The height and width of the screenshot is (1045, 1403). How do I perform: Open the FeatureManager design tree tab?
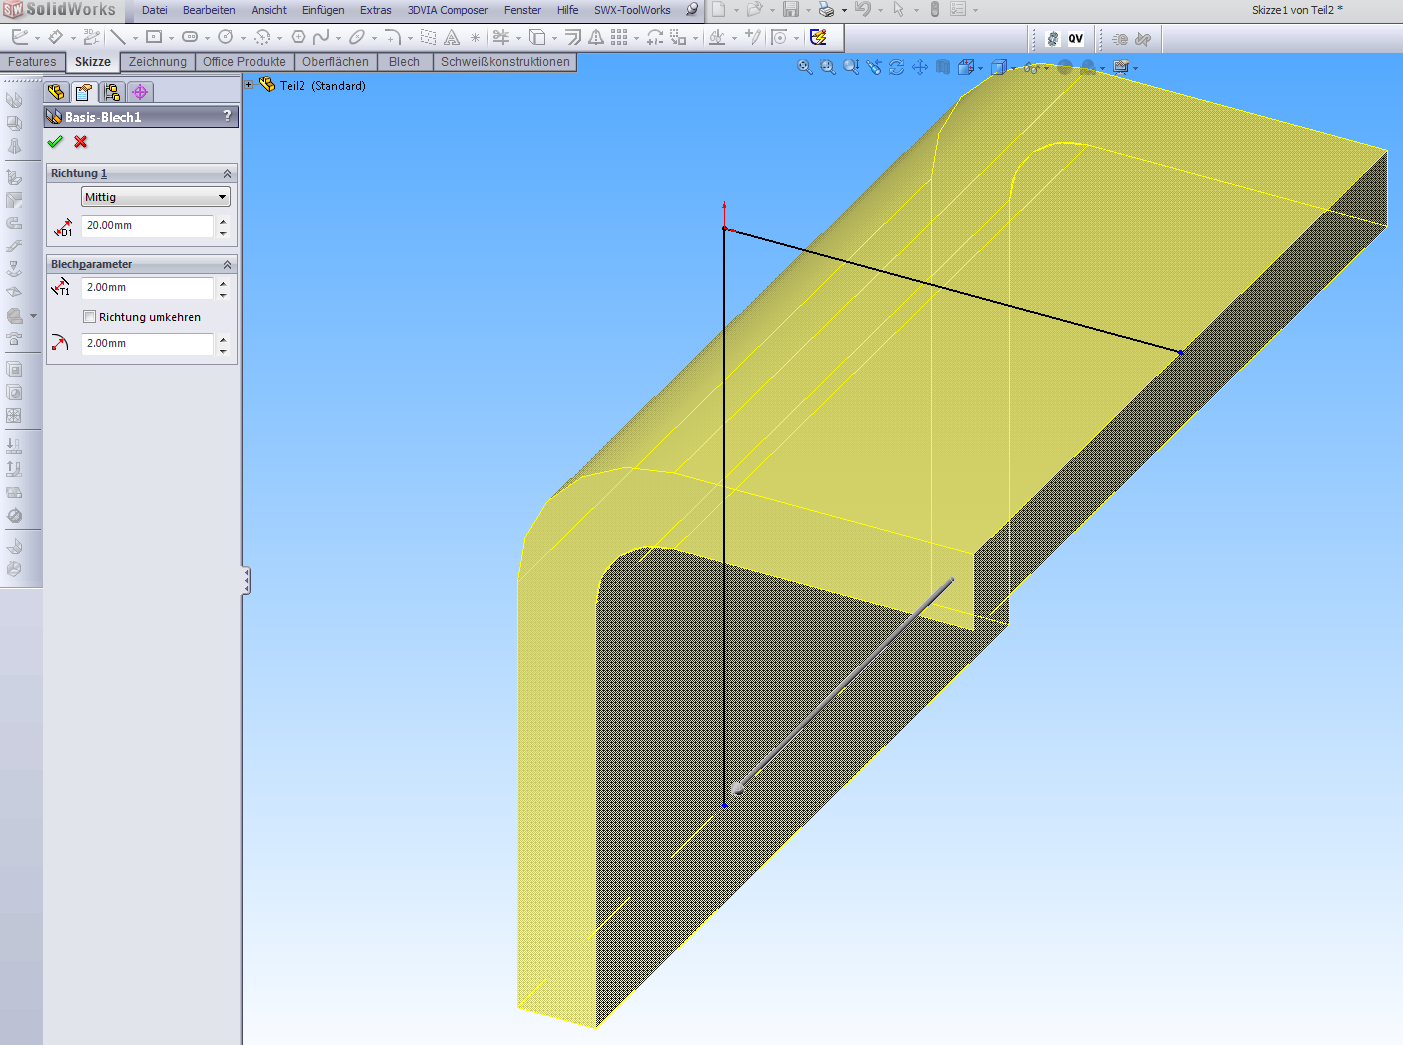point(57,92)
